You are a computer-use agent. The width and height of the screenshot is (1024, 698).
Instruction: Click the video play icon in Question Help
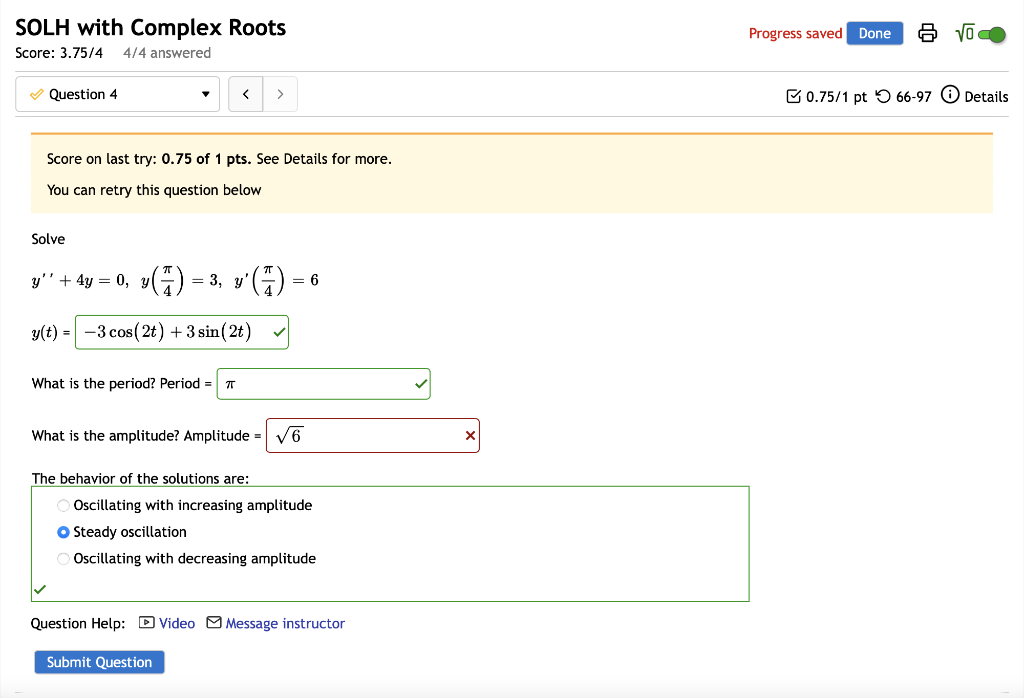click(x=147, y=623)
